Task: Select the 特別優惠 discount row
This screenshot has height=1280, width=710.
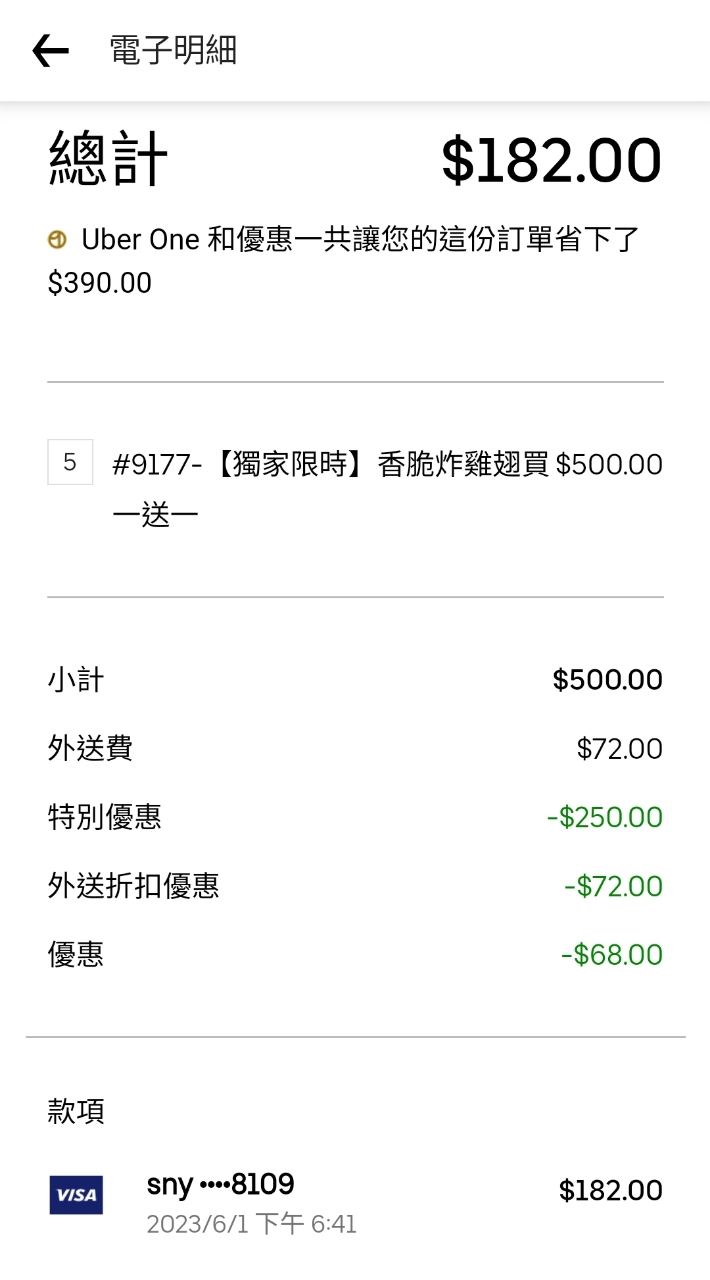Action: (104, 817)
